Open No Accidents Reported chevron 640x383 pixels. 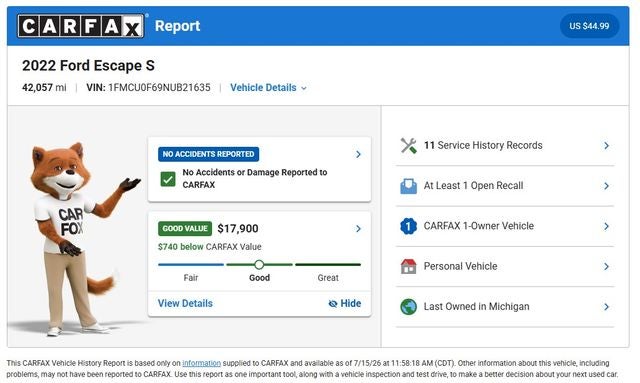click(x=358, y=154)
